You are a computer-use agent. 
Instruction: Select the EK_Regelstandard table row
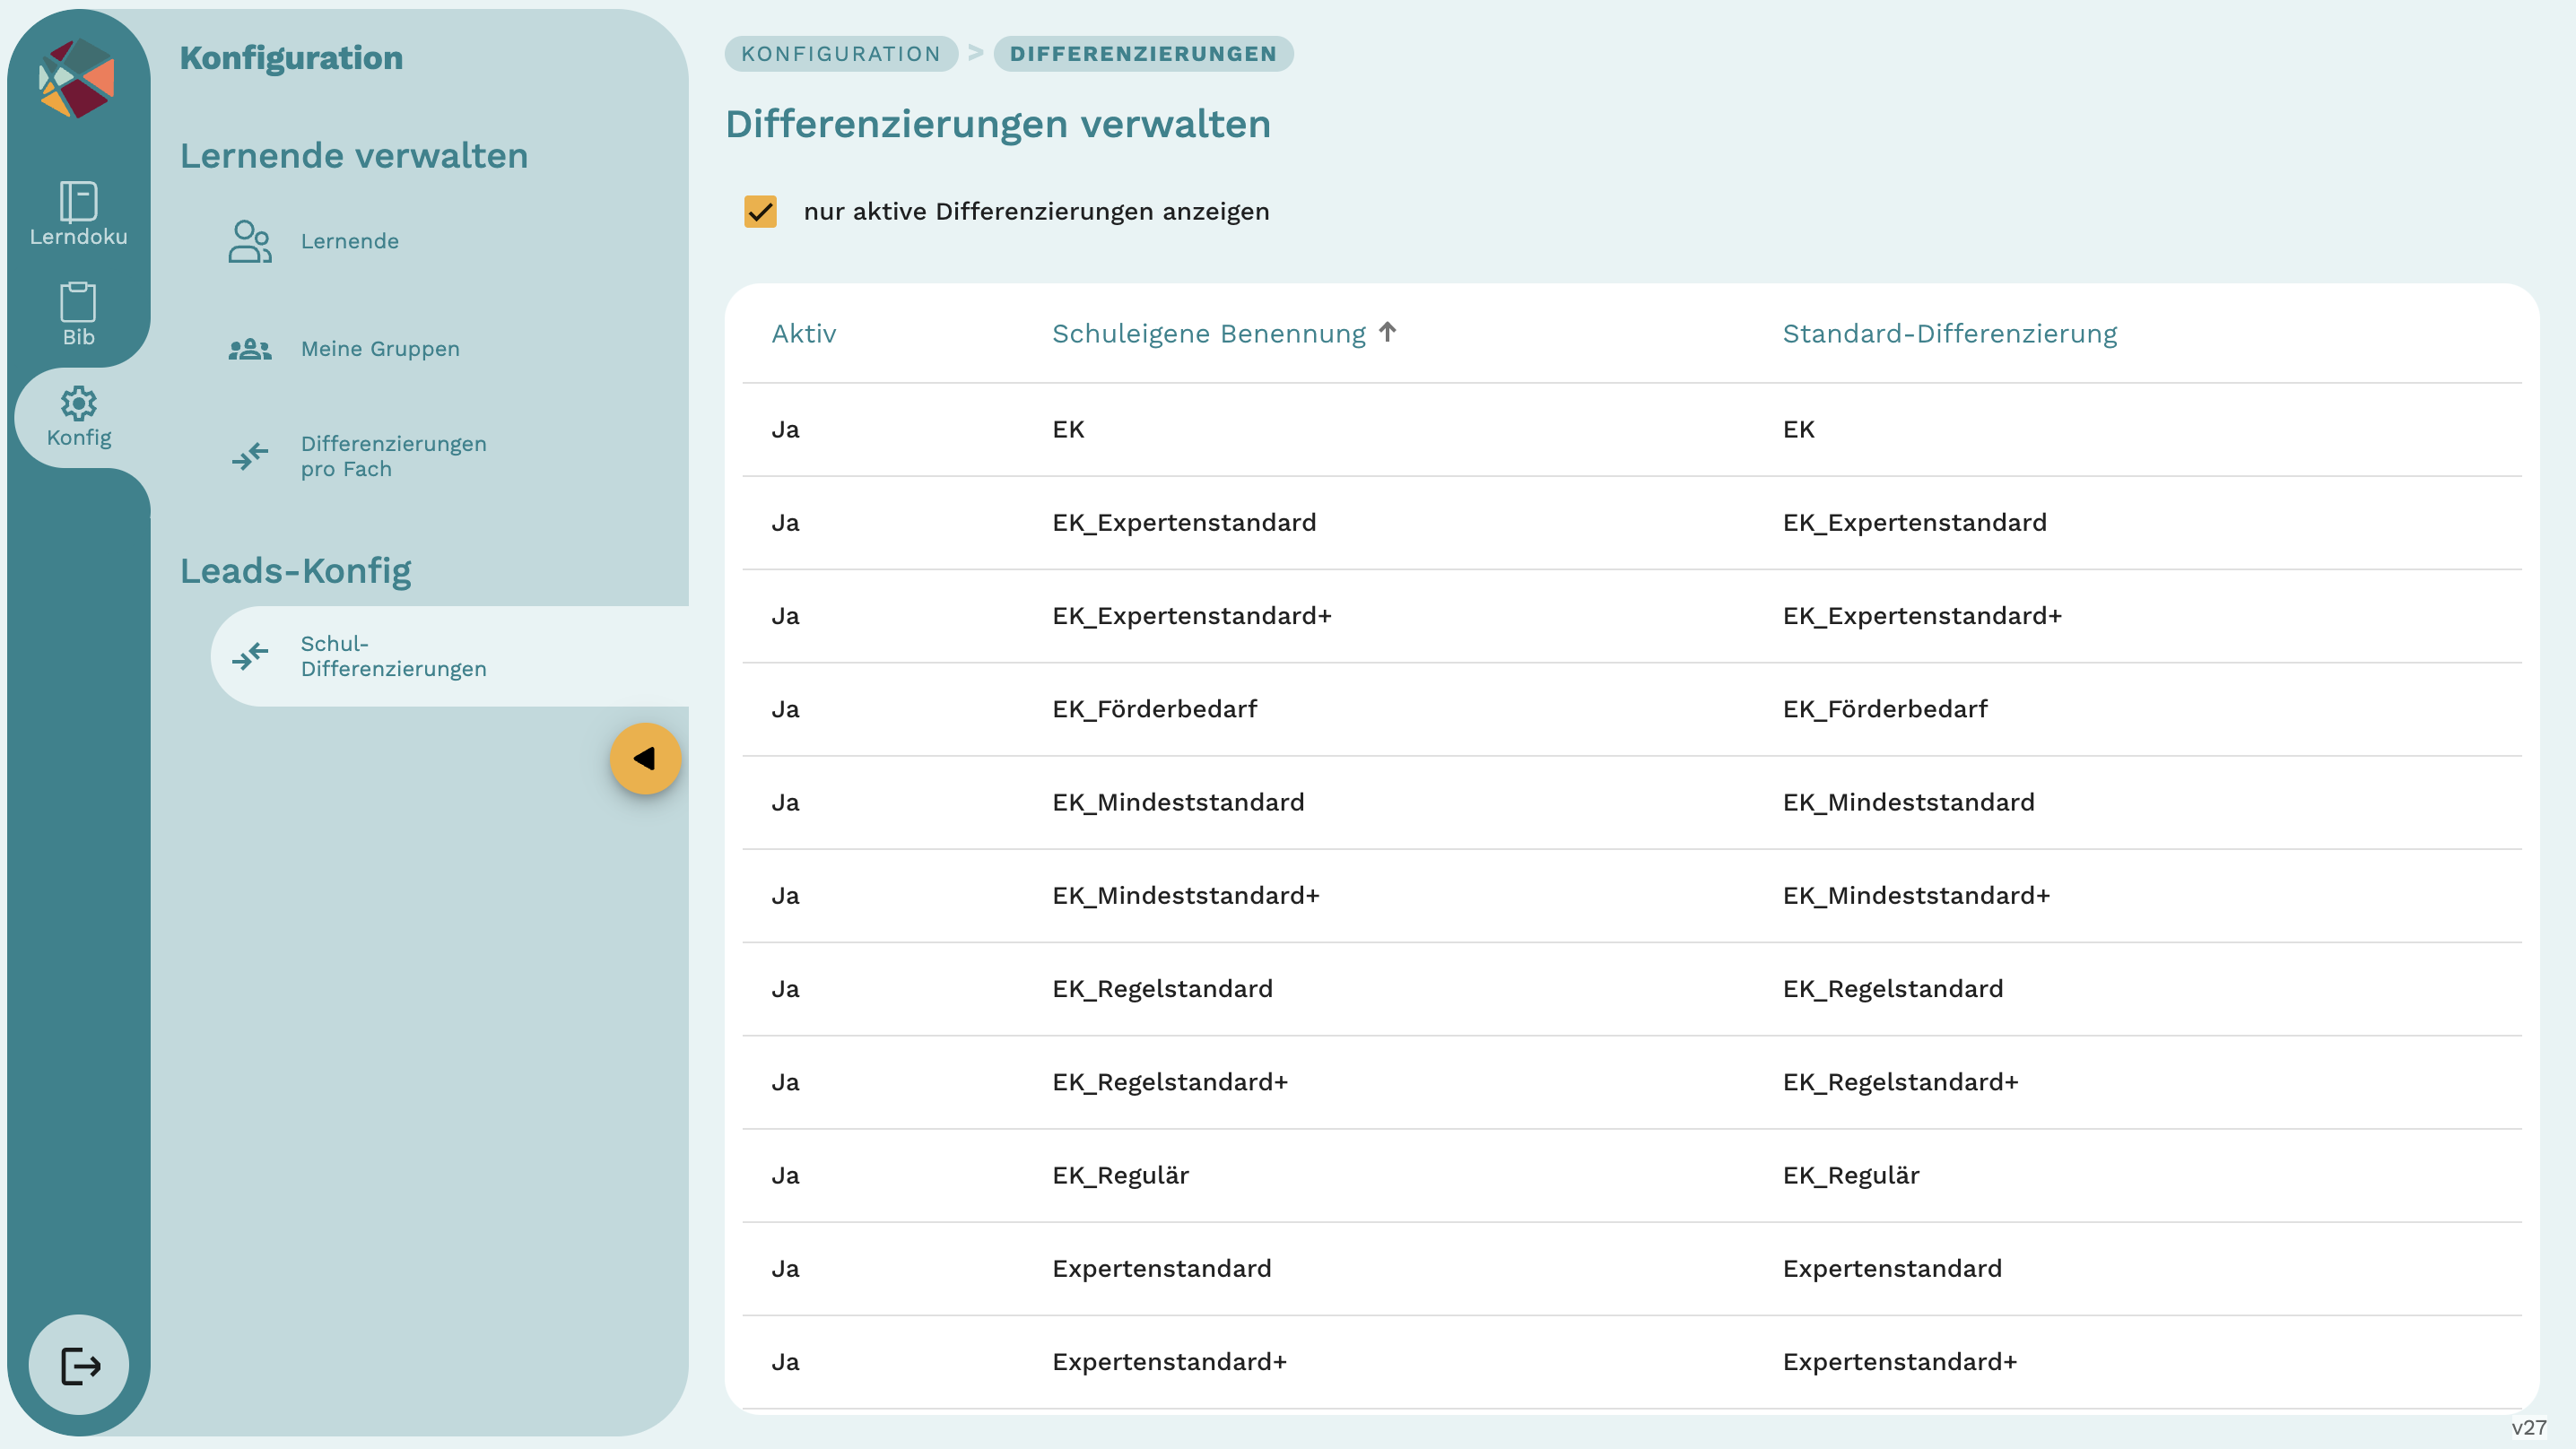pos(1162,988)
